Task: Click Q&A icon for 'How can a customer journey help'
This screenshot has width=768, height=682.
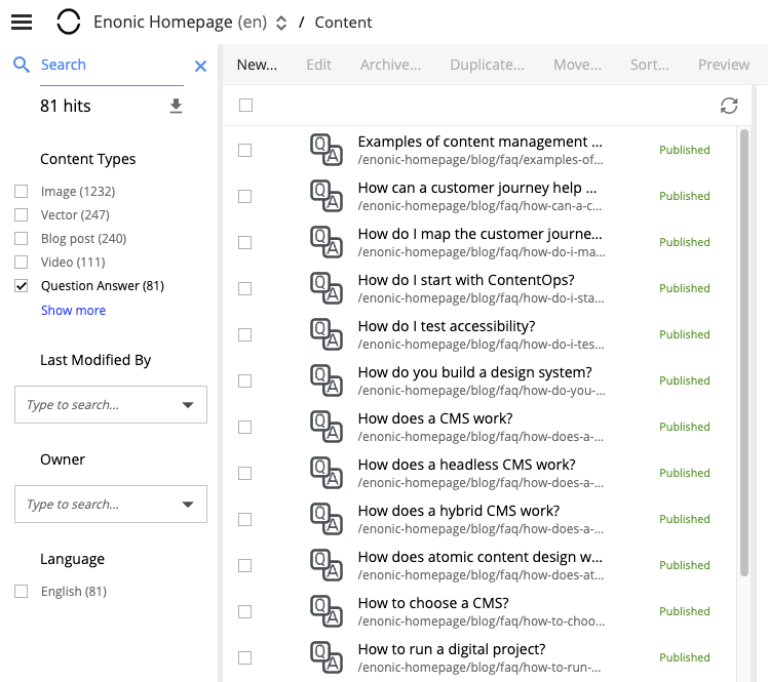Action: (326, 196)
